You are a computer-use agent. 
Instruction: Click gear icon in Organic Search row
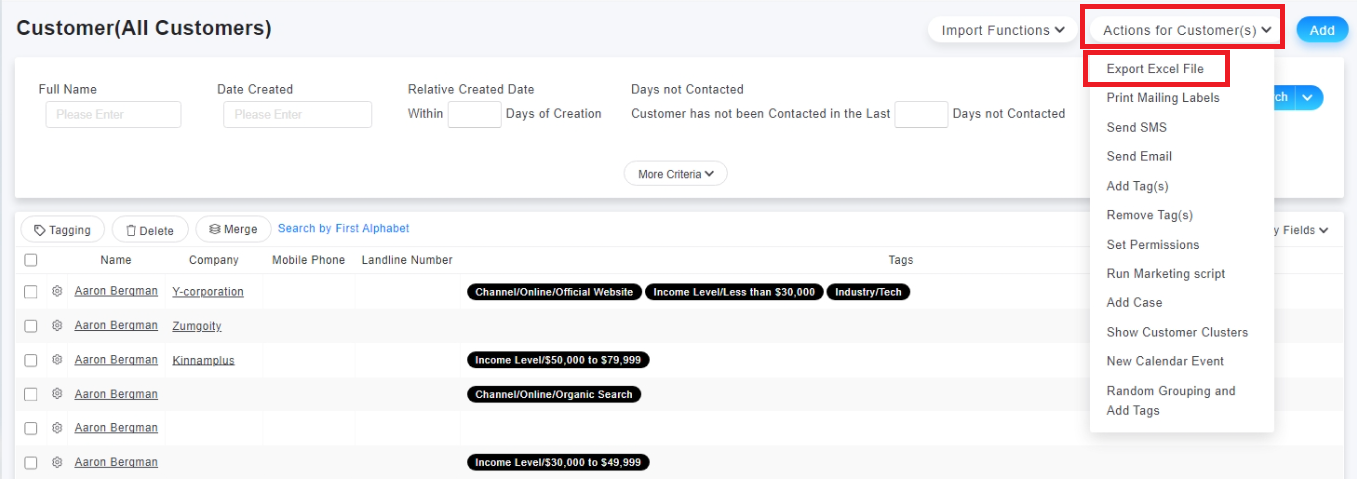coord(57,394)
